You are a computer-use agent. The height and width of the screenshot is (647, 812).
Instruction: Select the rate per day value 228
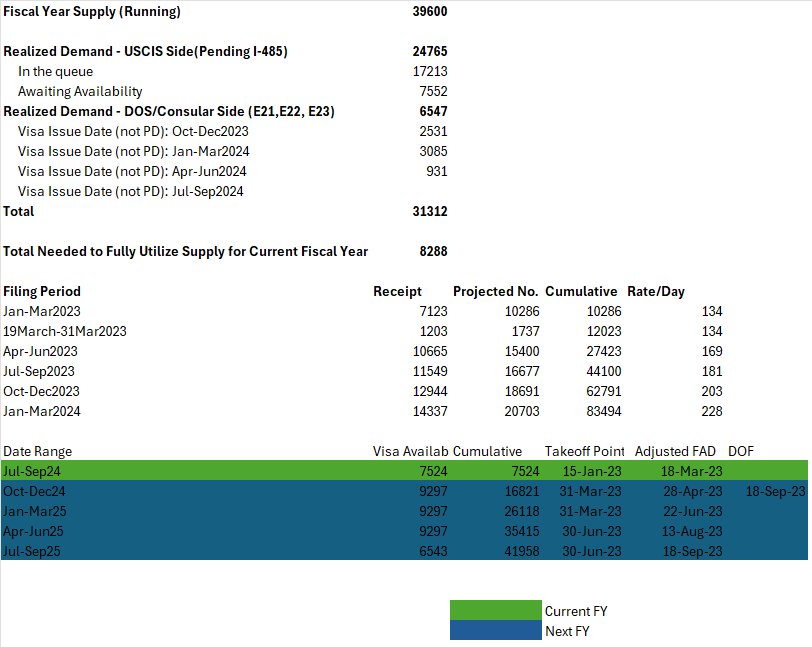pos(712,411)
